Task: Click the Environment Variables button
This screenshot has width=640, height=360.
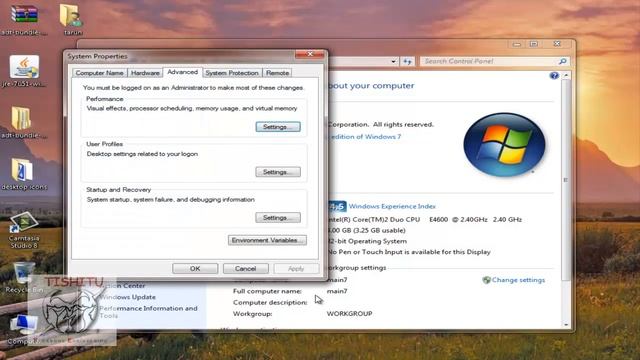Action: pyautogui.click(x=267, y=240)
